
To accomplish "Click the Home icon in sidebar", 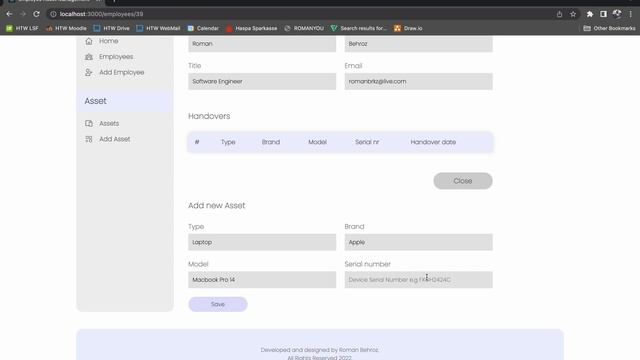I will 89,41.
